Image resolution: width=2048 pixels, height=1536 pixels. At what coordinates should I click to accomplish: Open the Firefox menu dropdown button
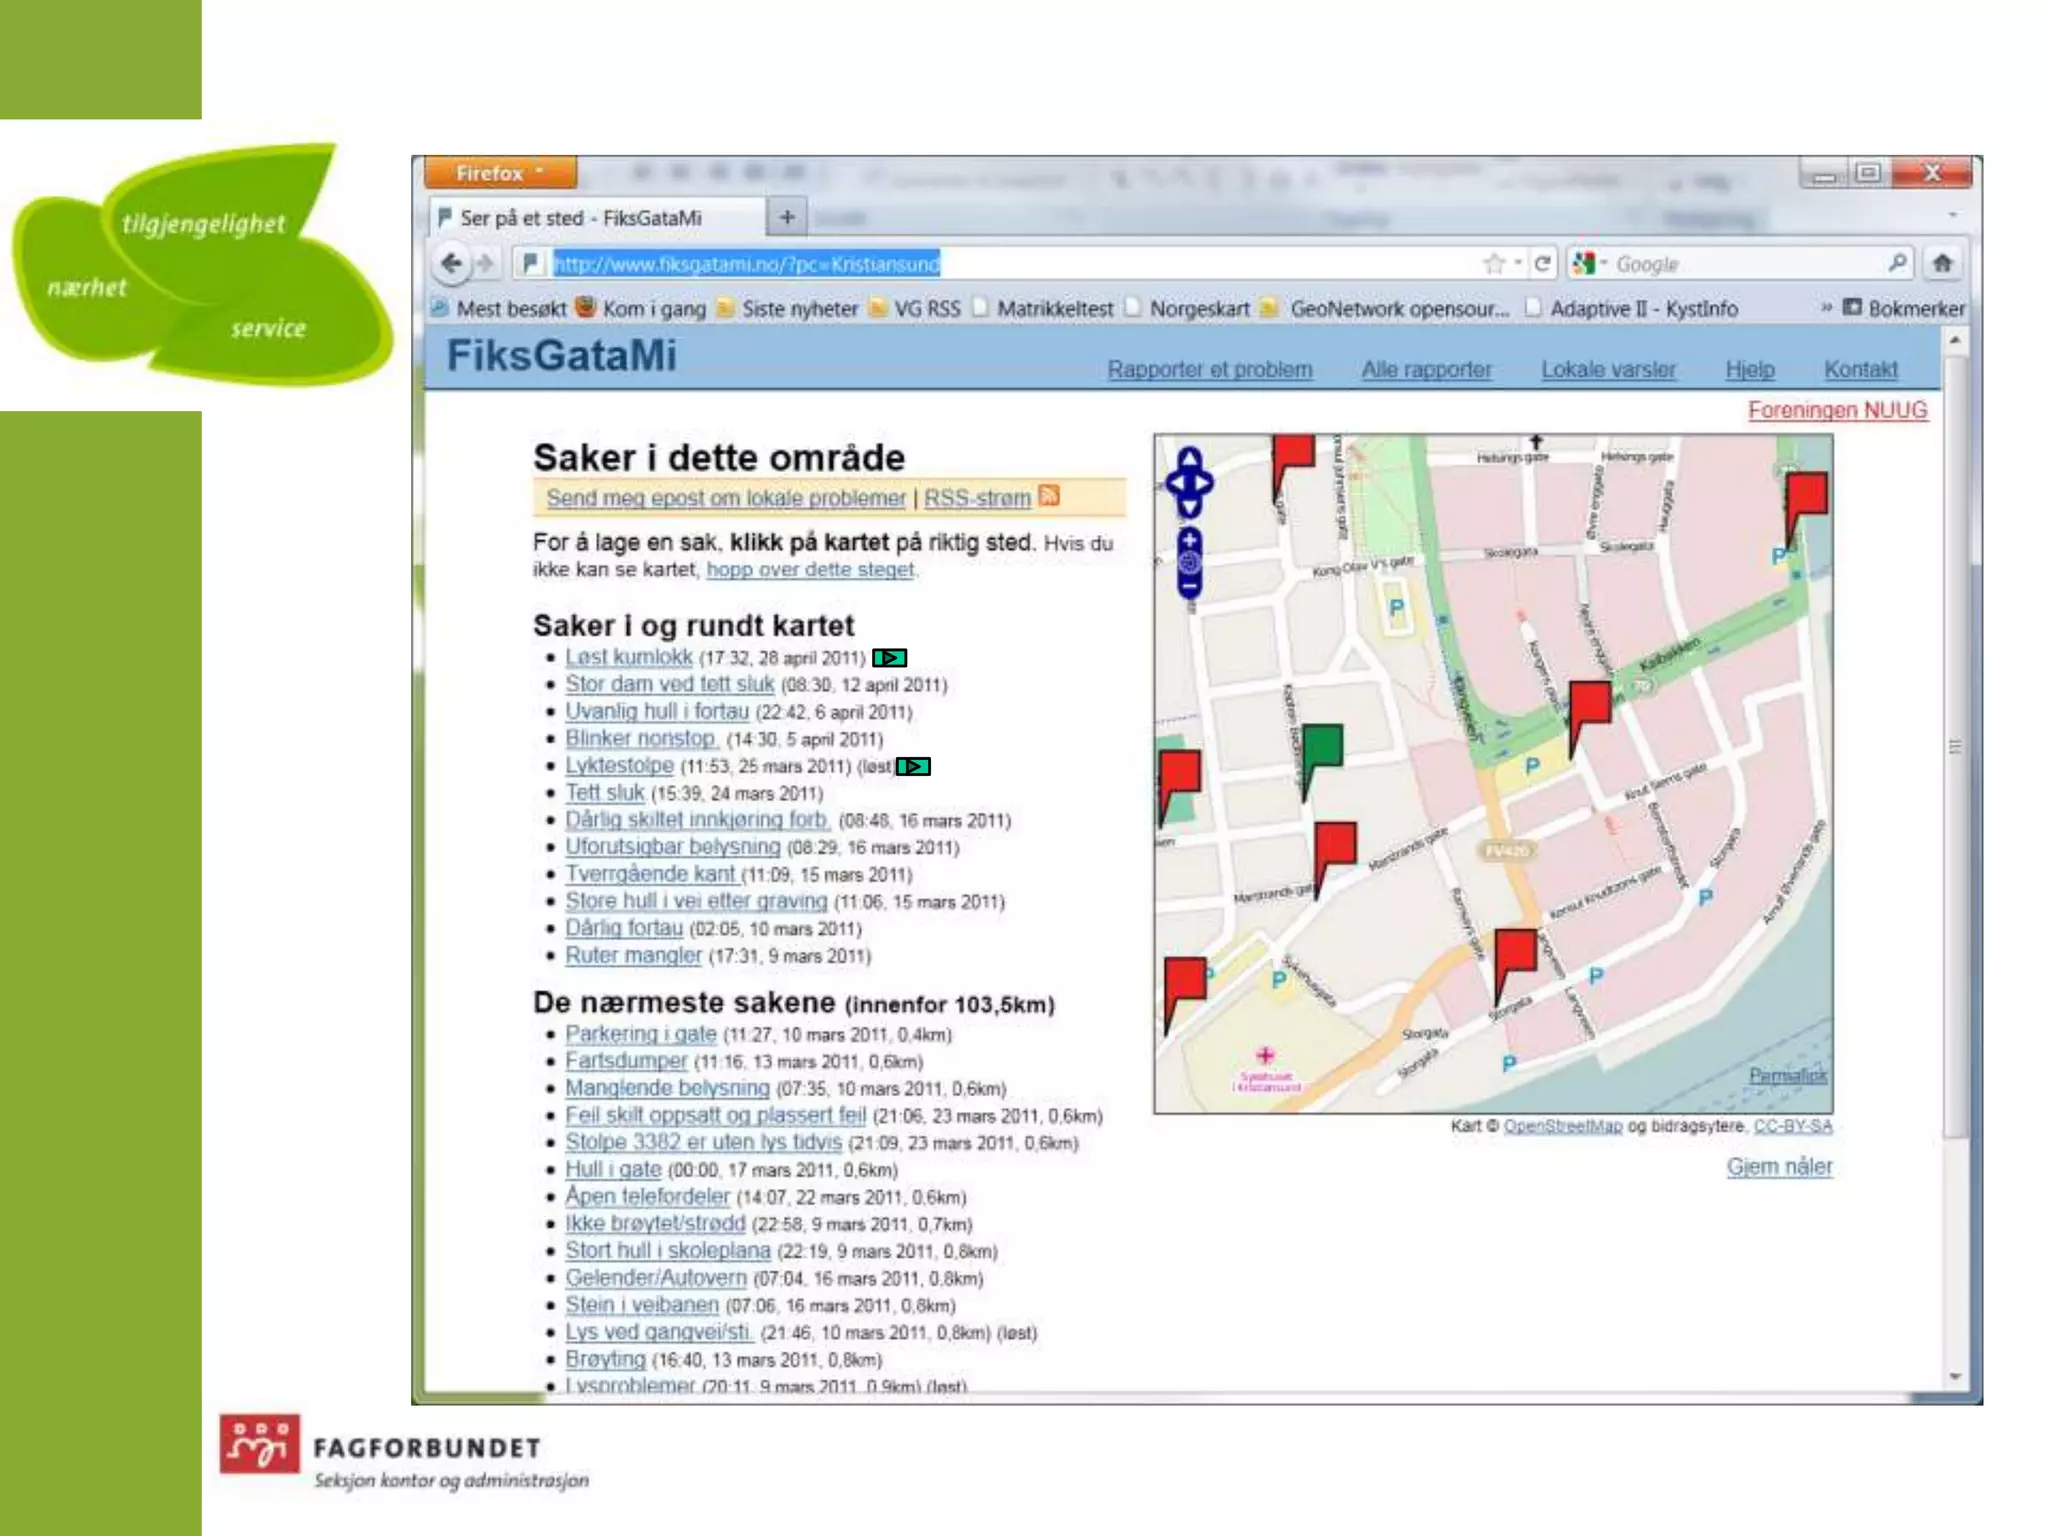(500, 173)
